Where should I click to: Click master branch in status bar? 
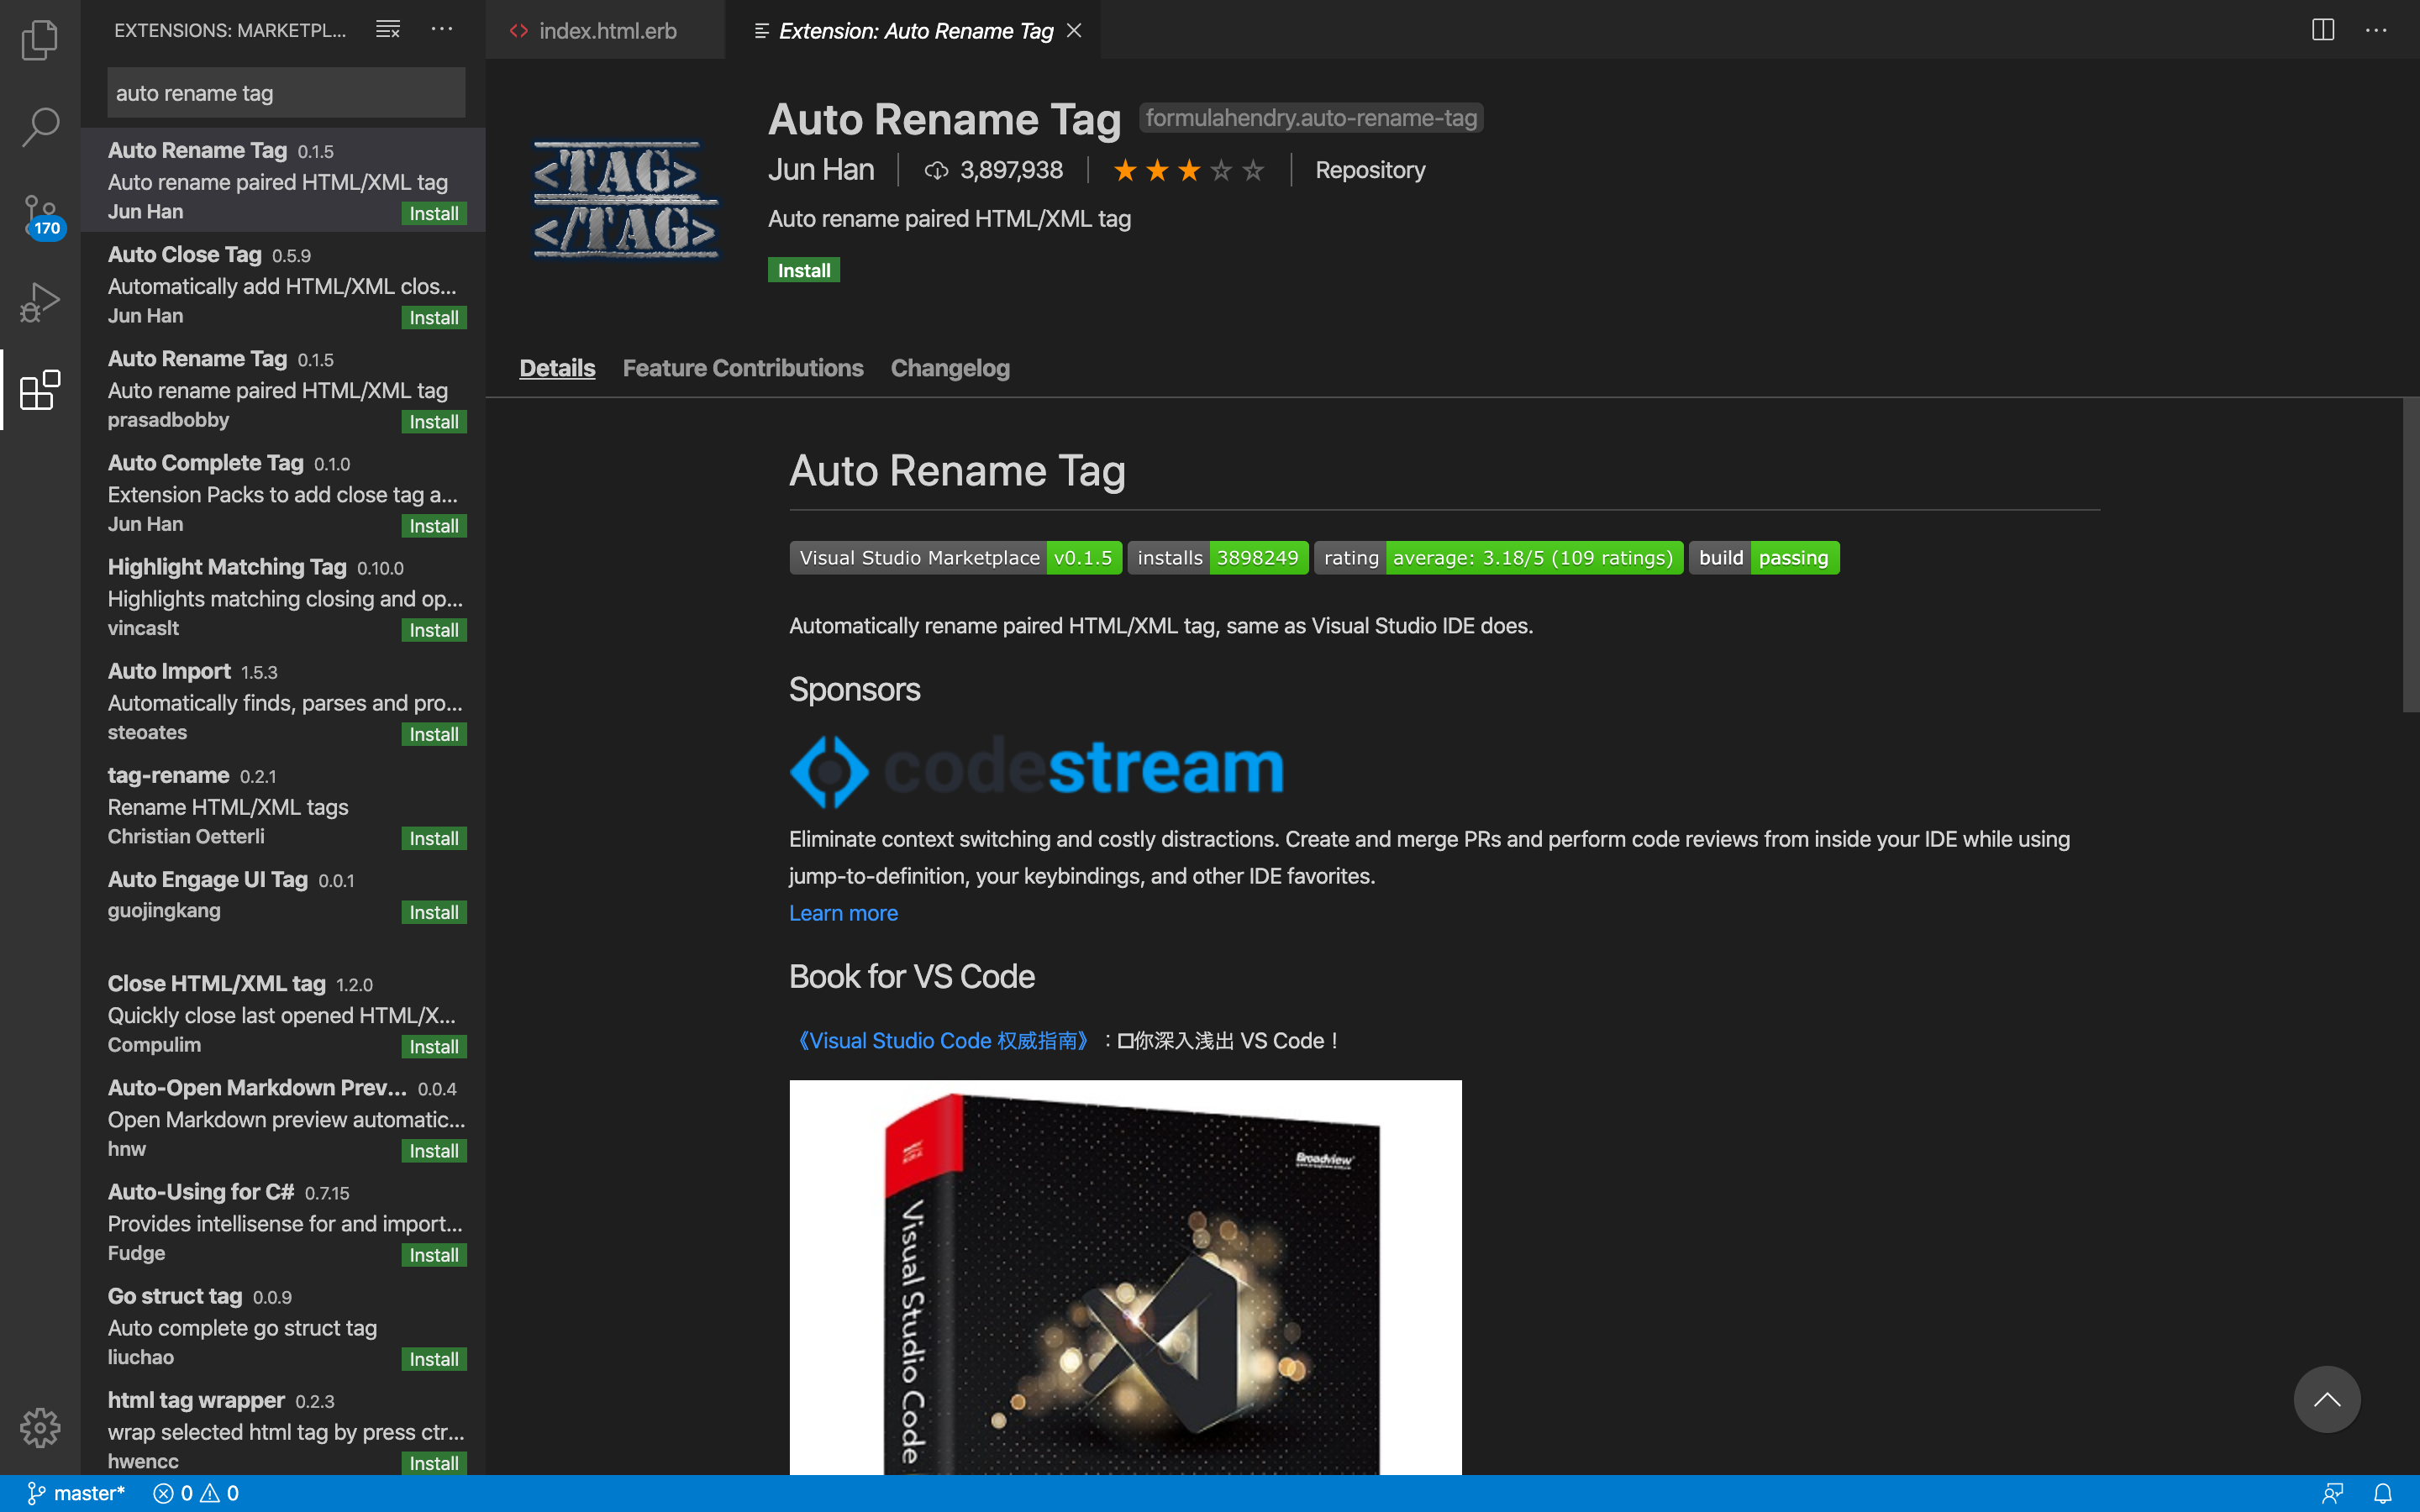76,1493
